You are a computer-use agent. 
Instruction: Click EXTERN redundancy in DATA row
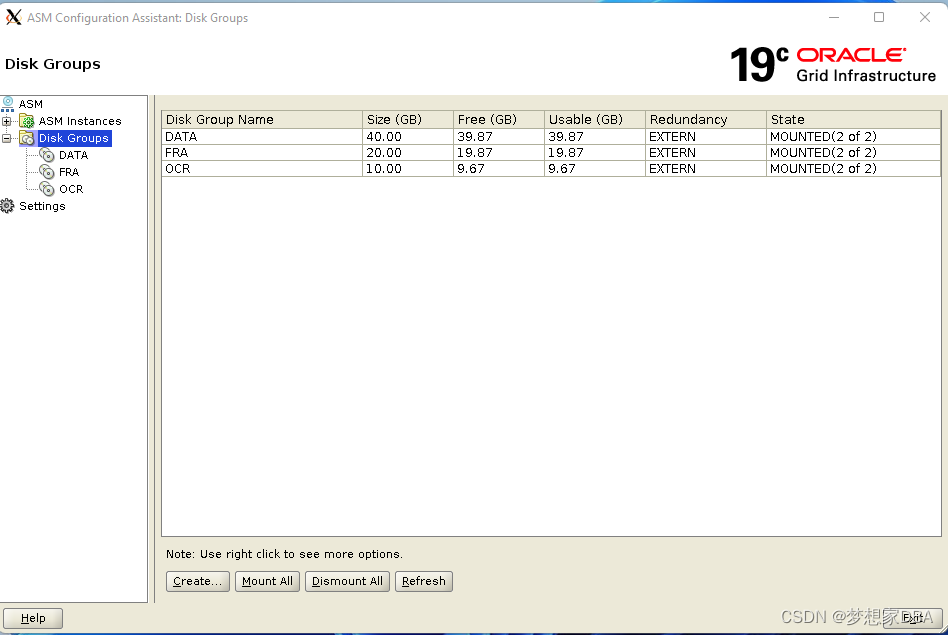click(672, 137)
